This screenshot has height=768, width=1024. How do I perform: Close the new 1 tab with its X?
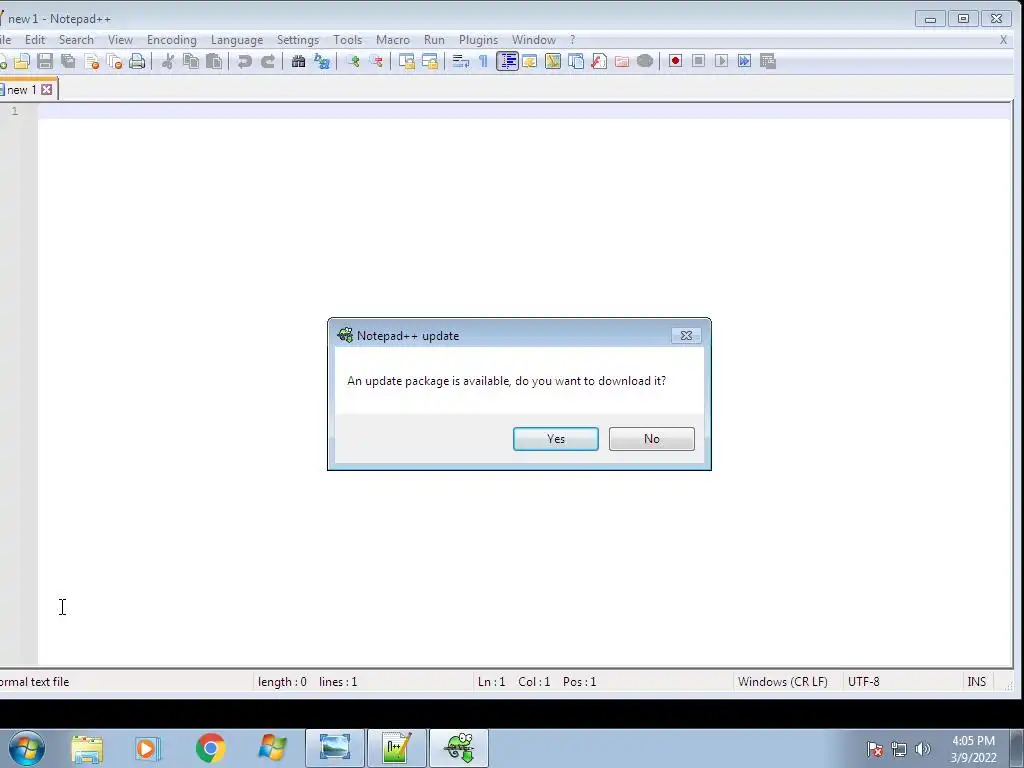[x=46, y=89]
